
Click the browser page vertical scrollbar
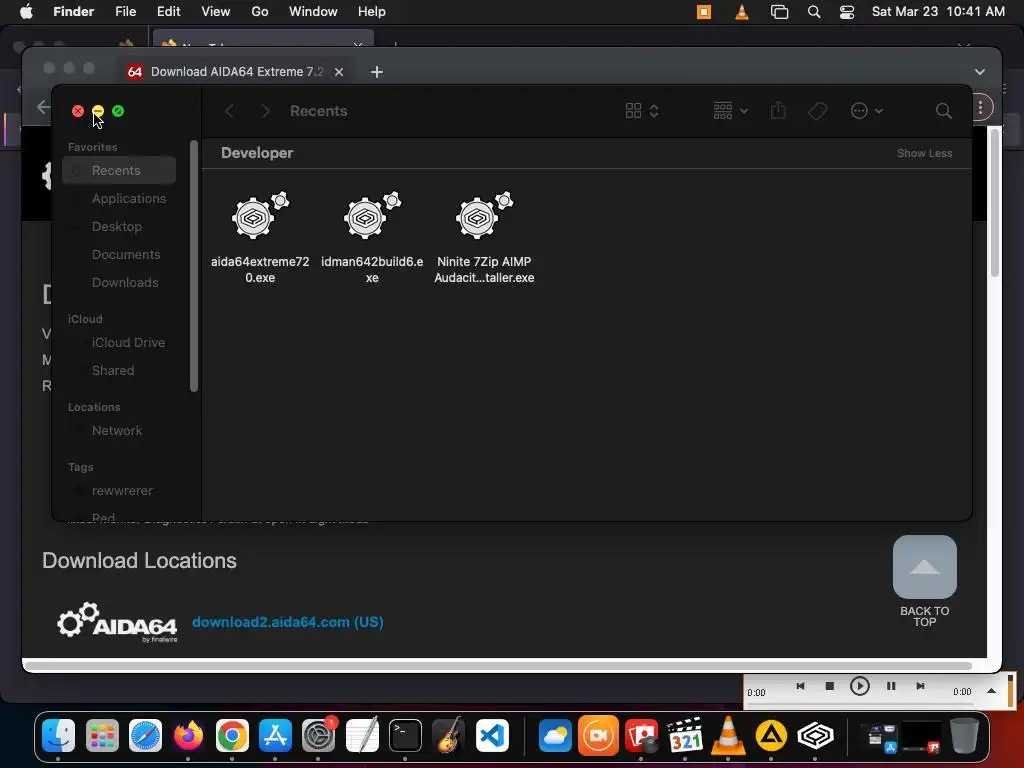point(995,202)
